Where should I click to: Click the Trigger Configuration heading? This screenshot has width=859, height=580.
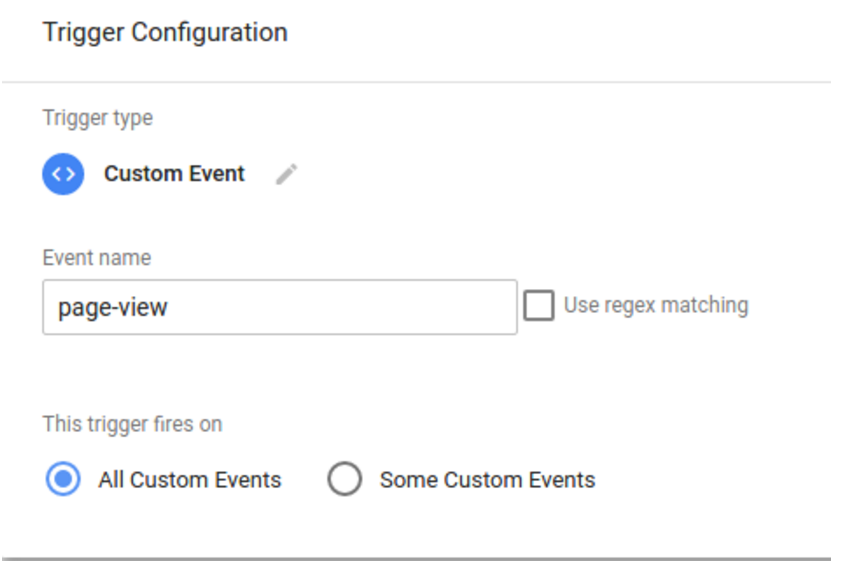coord(165,32)
